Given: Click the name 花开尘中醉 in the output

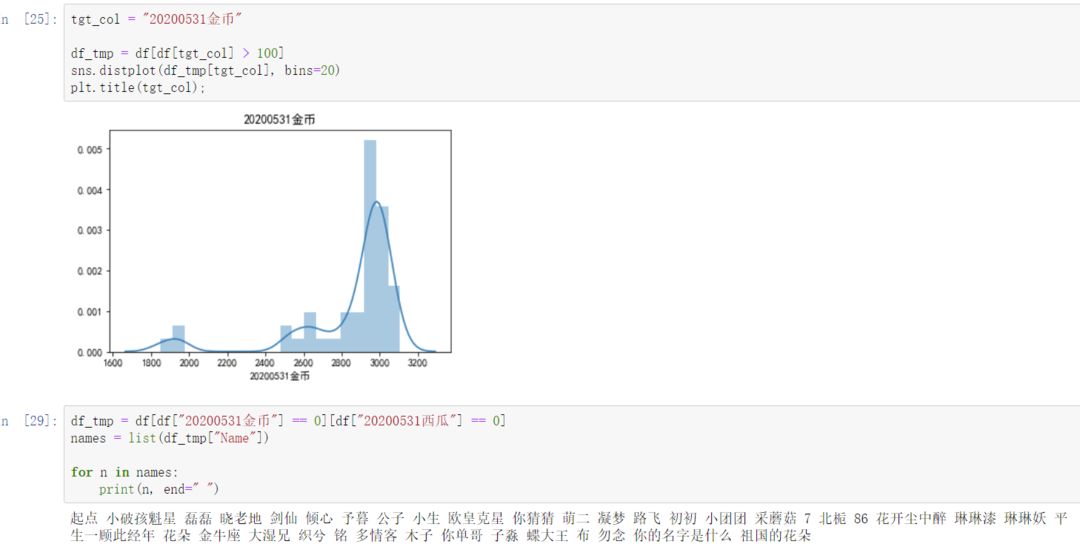Looking at the screenshot, I should click(x=911, y=518).
